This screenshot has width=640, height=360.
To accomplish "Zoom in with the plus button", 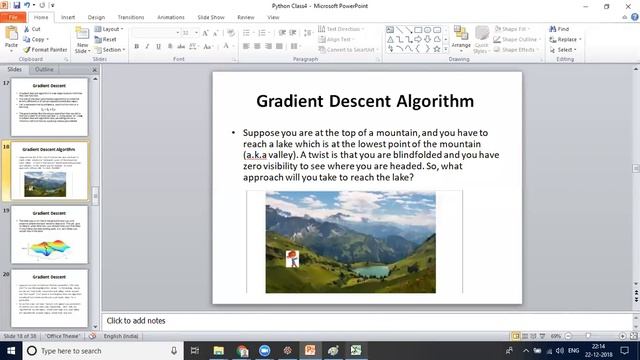I will pyautogui.click(x=622, y=336).
